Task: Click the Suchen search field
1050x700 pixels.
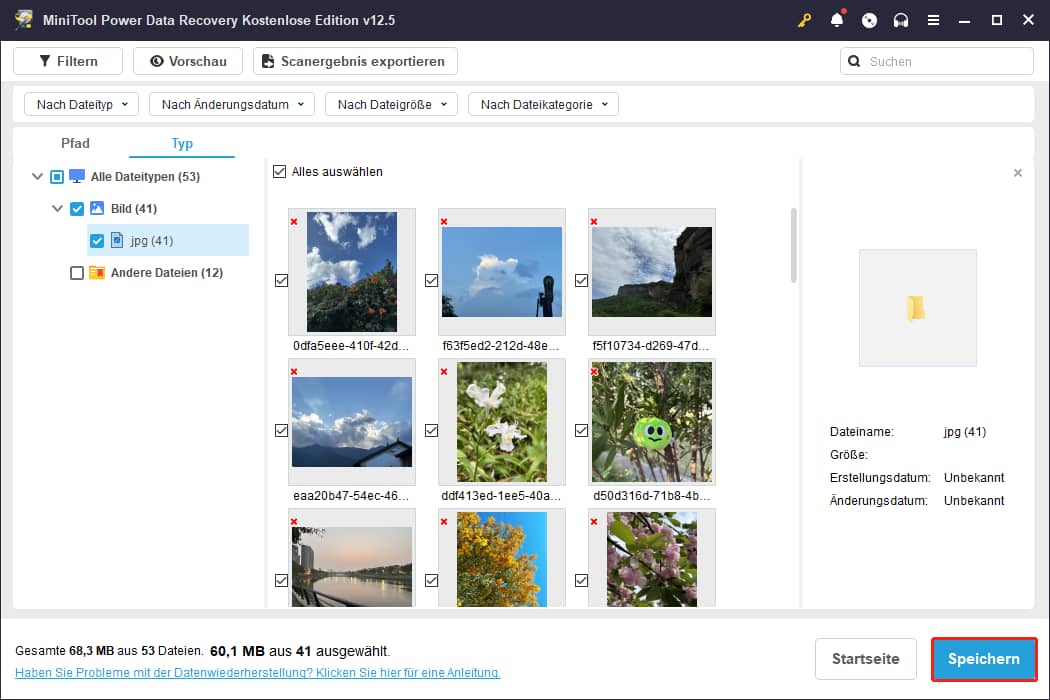Action: coord(936,61)
